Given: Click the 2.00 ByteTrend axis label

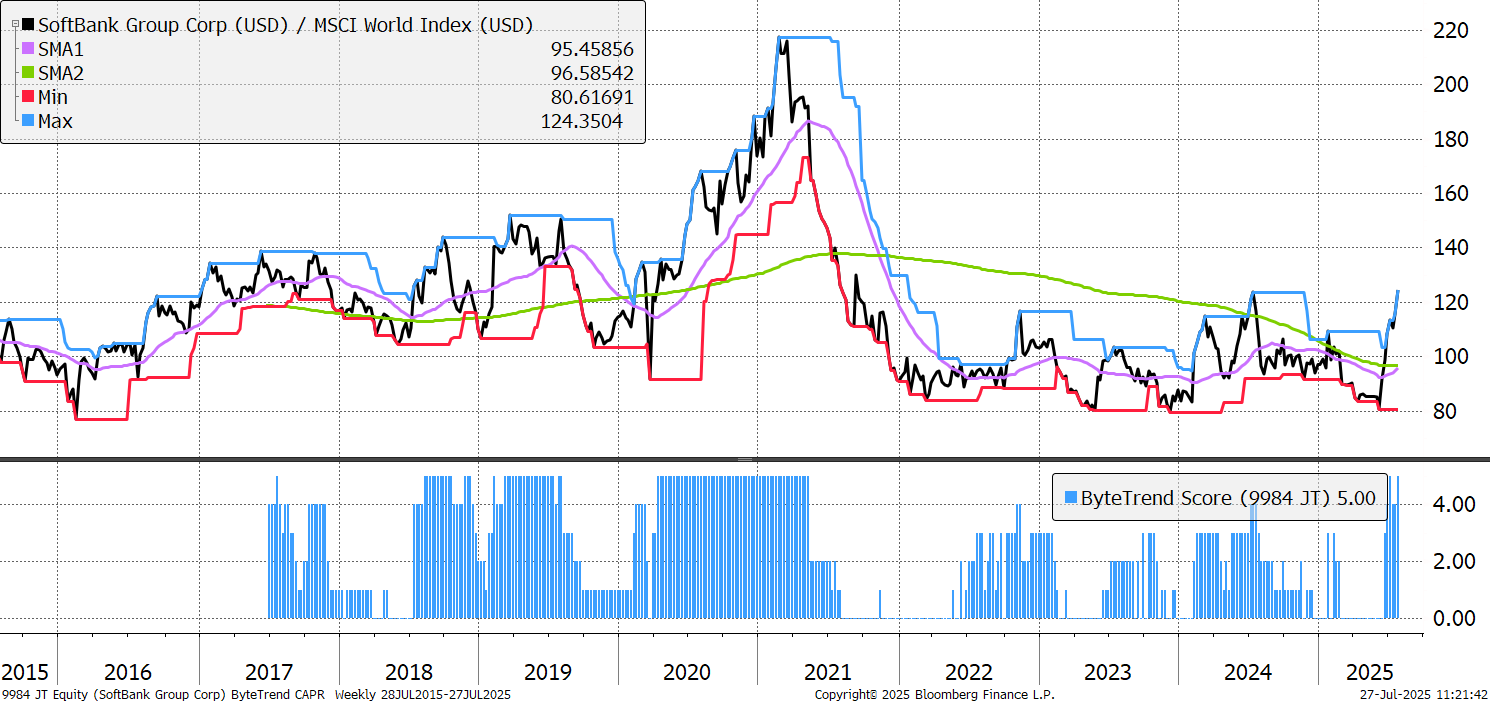Looking at the screenshot, I should point(1455,561).
